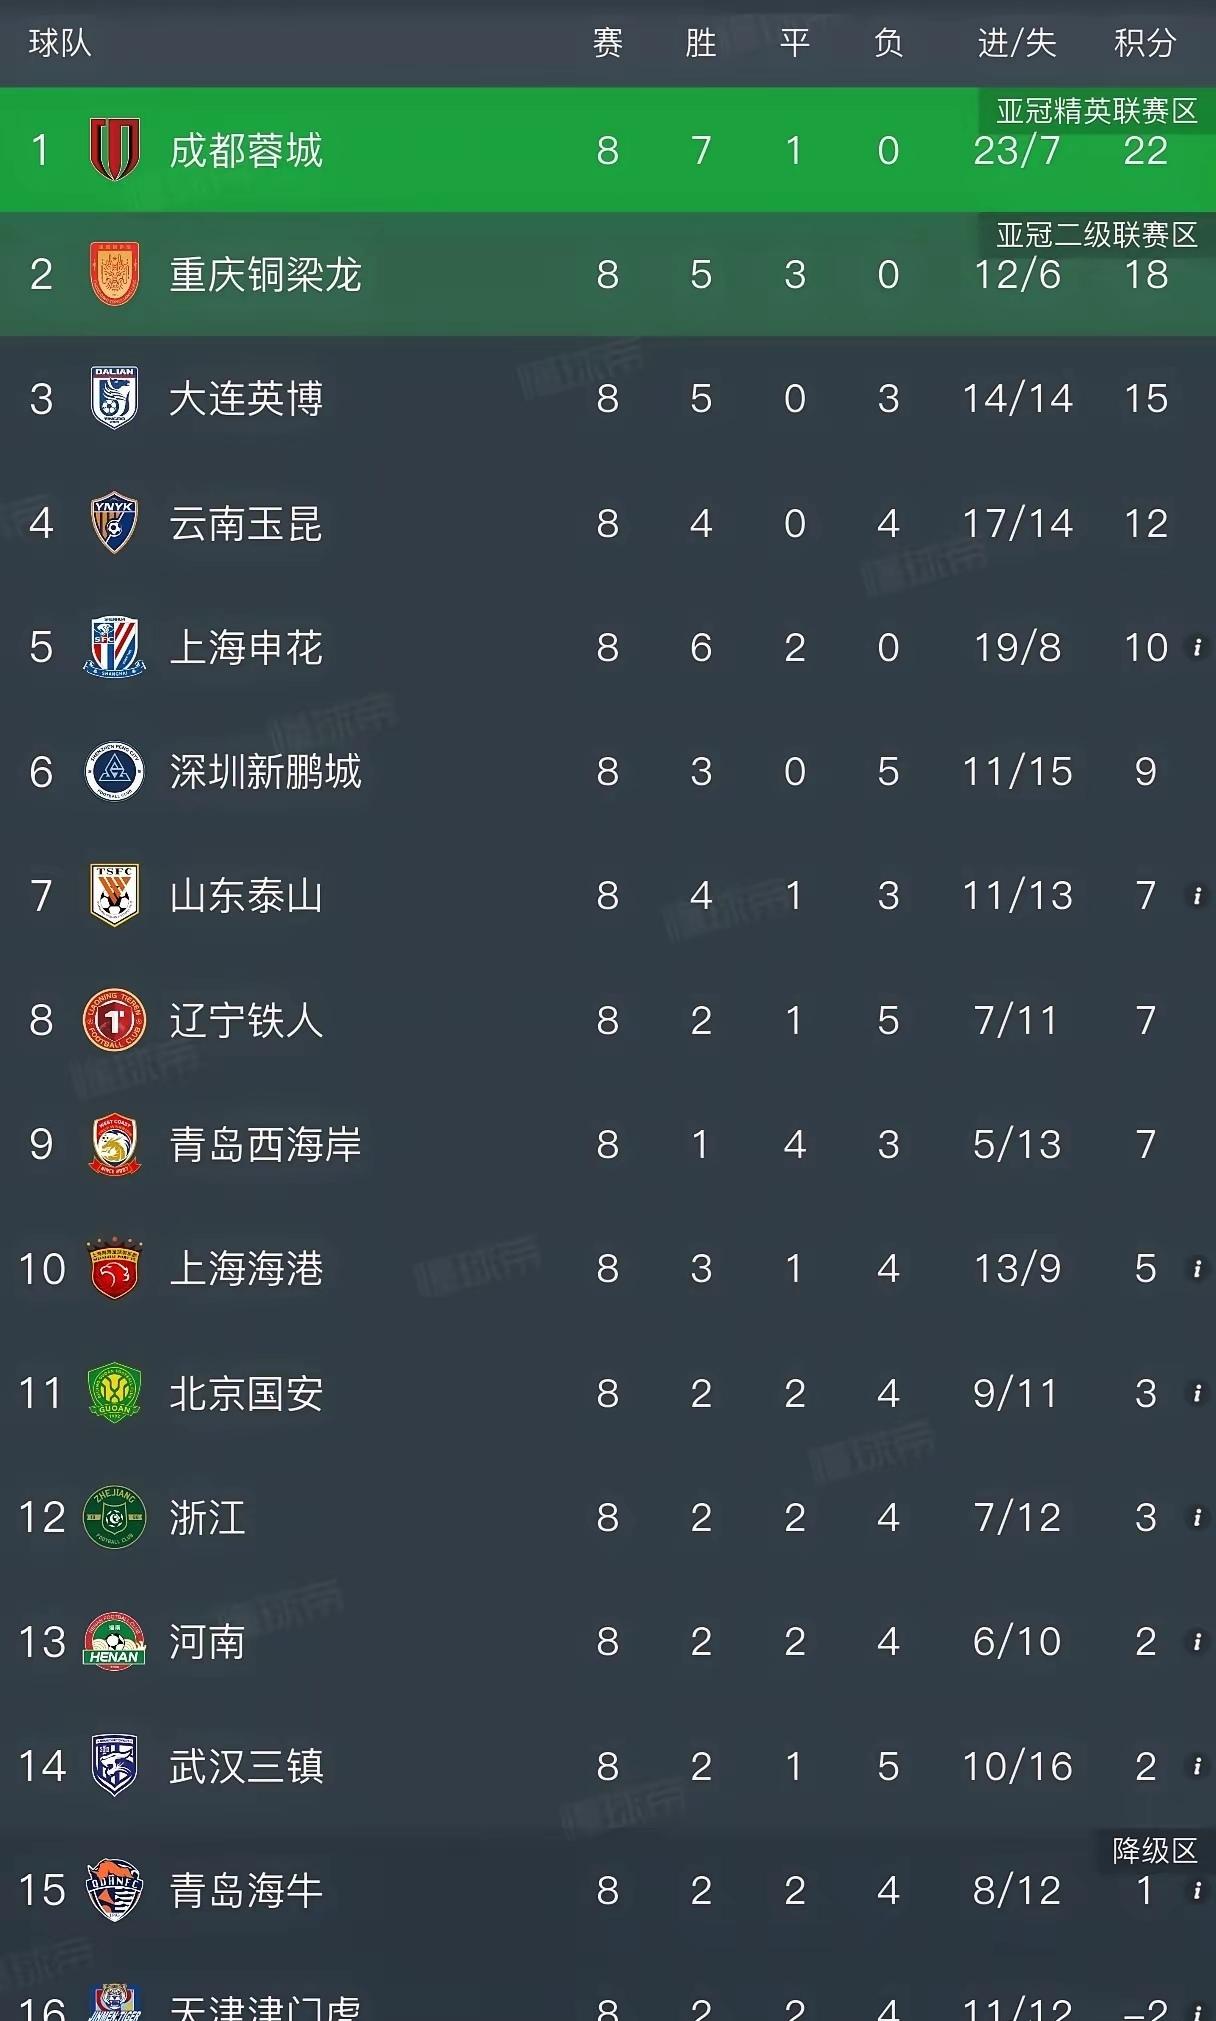Tap the info icon on 上海海港 row
The width and height of the screenshot is (1216, 2021).
tap(1197, 1268)
